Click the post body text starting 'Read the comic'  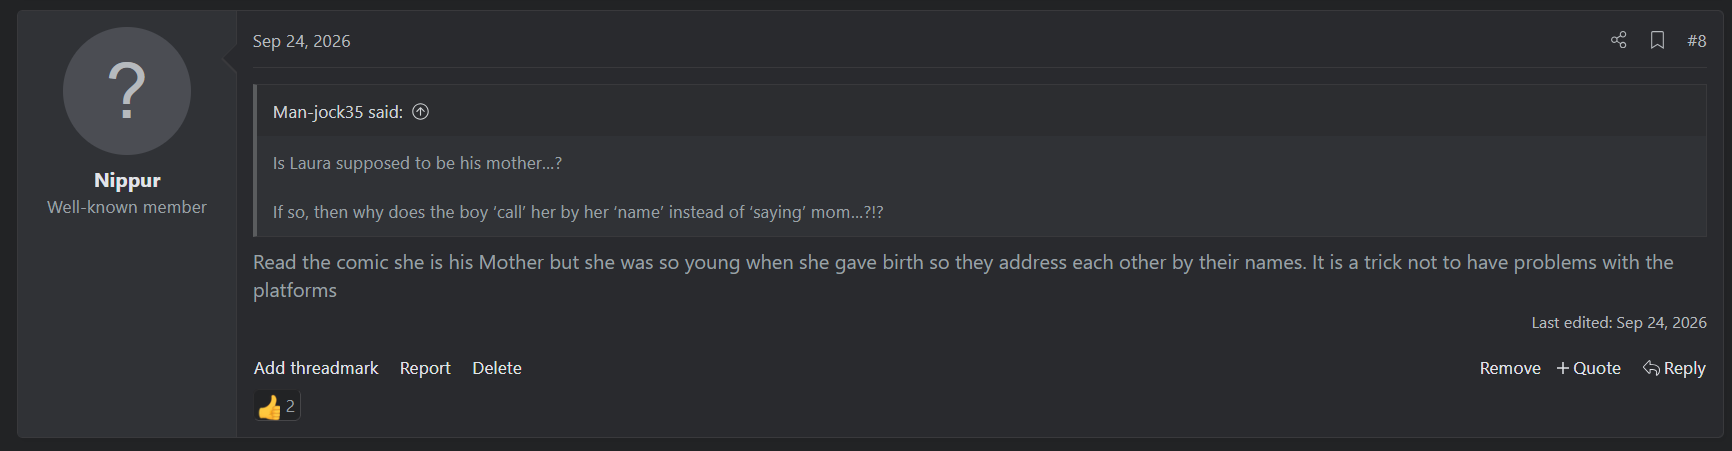pyautogui.click(x=963, y=276)
